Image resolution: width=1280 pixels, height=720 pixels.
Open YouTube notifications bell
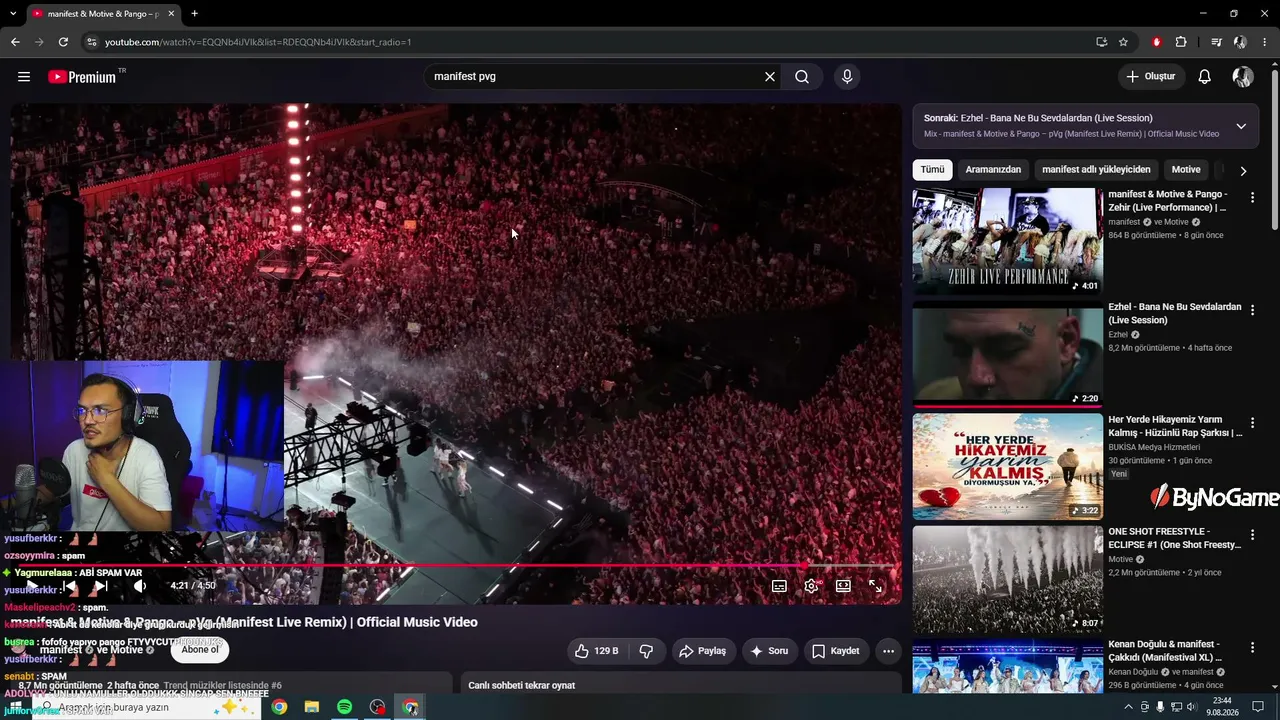(x=1205, y=77)
